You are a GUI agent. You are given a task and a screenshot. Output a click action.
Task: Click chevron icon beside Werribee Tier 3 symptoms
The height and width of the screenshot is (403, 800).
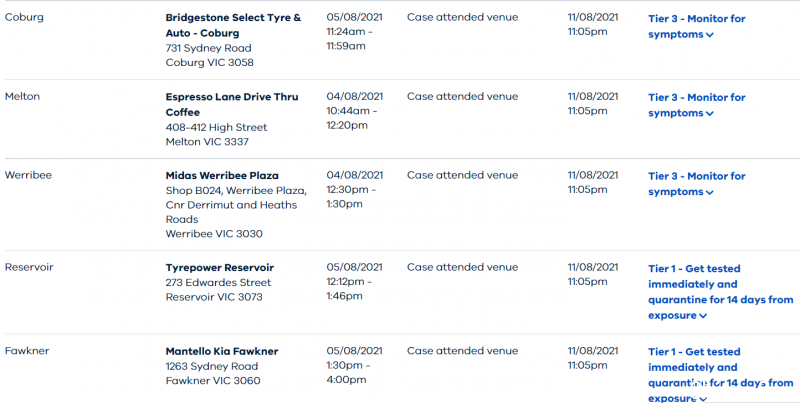710,192
